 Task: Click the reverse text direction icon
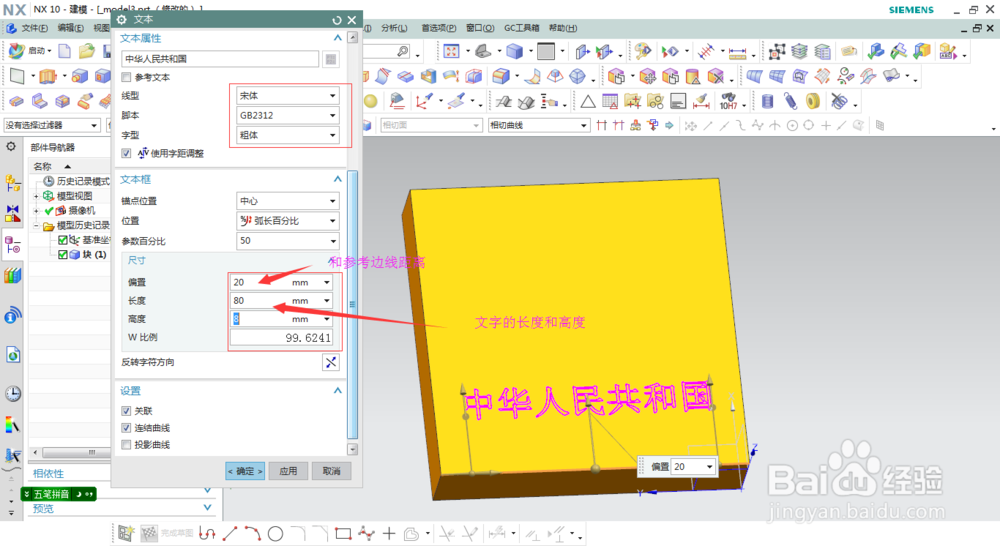[331, 362]
